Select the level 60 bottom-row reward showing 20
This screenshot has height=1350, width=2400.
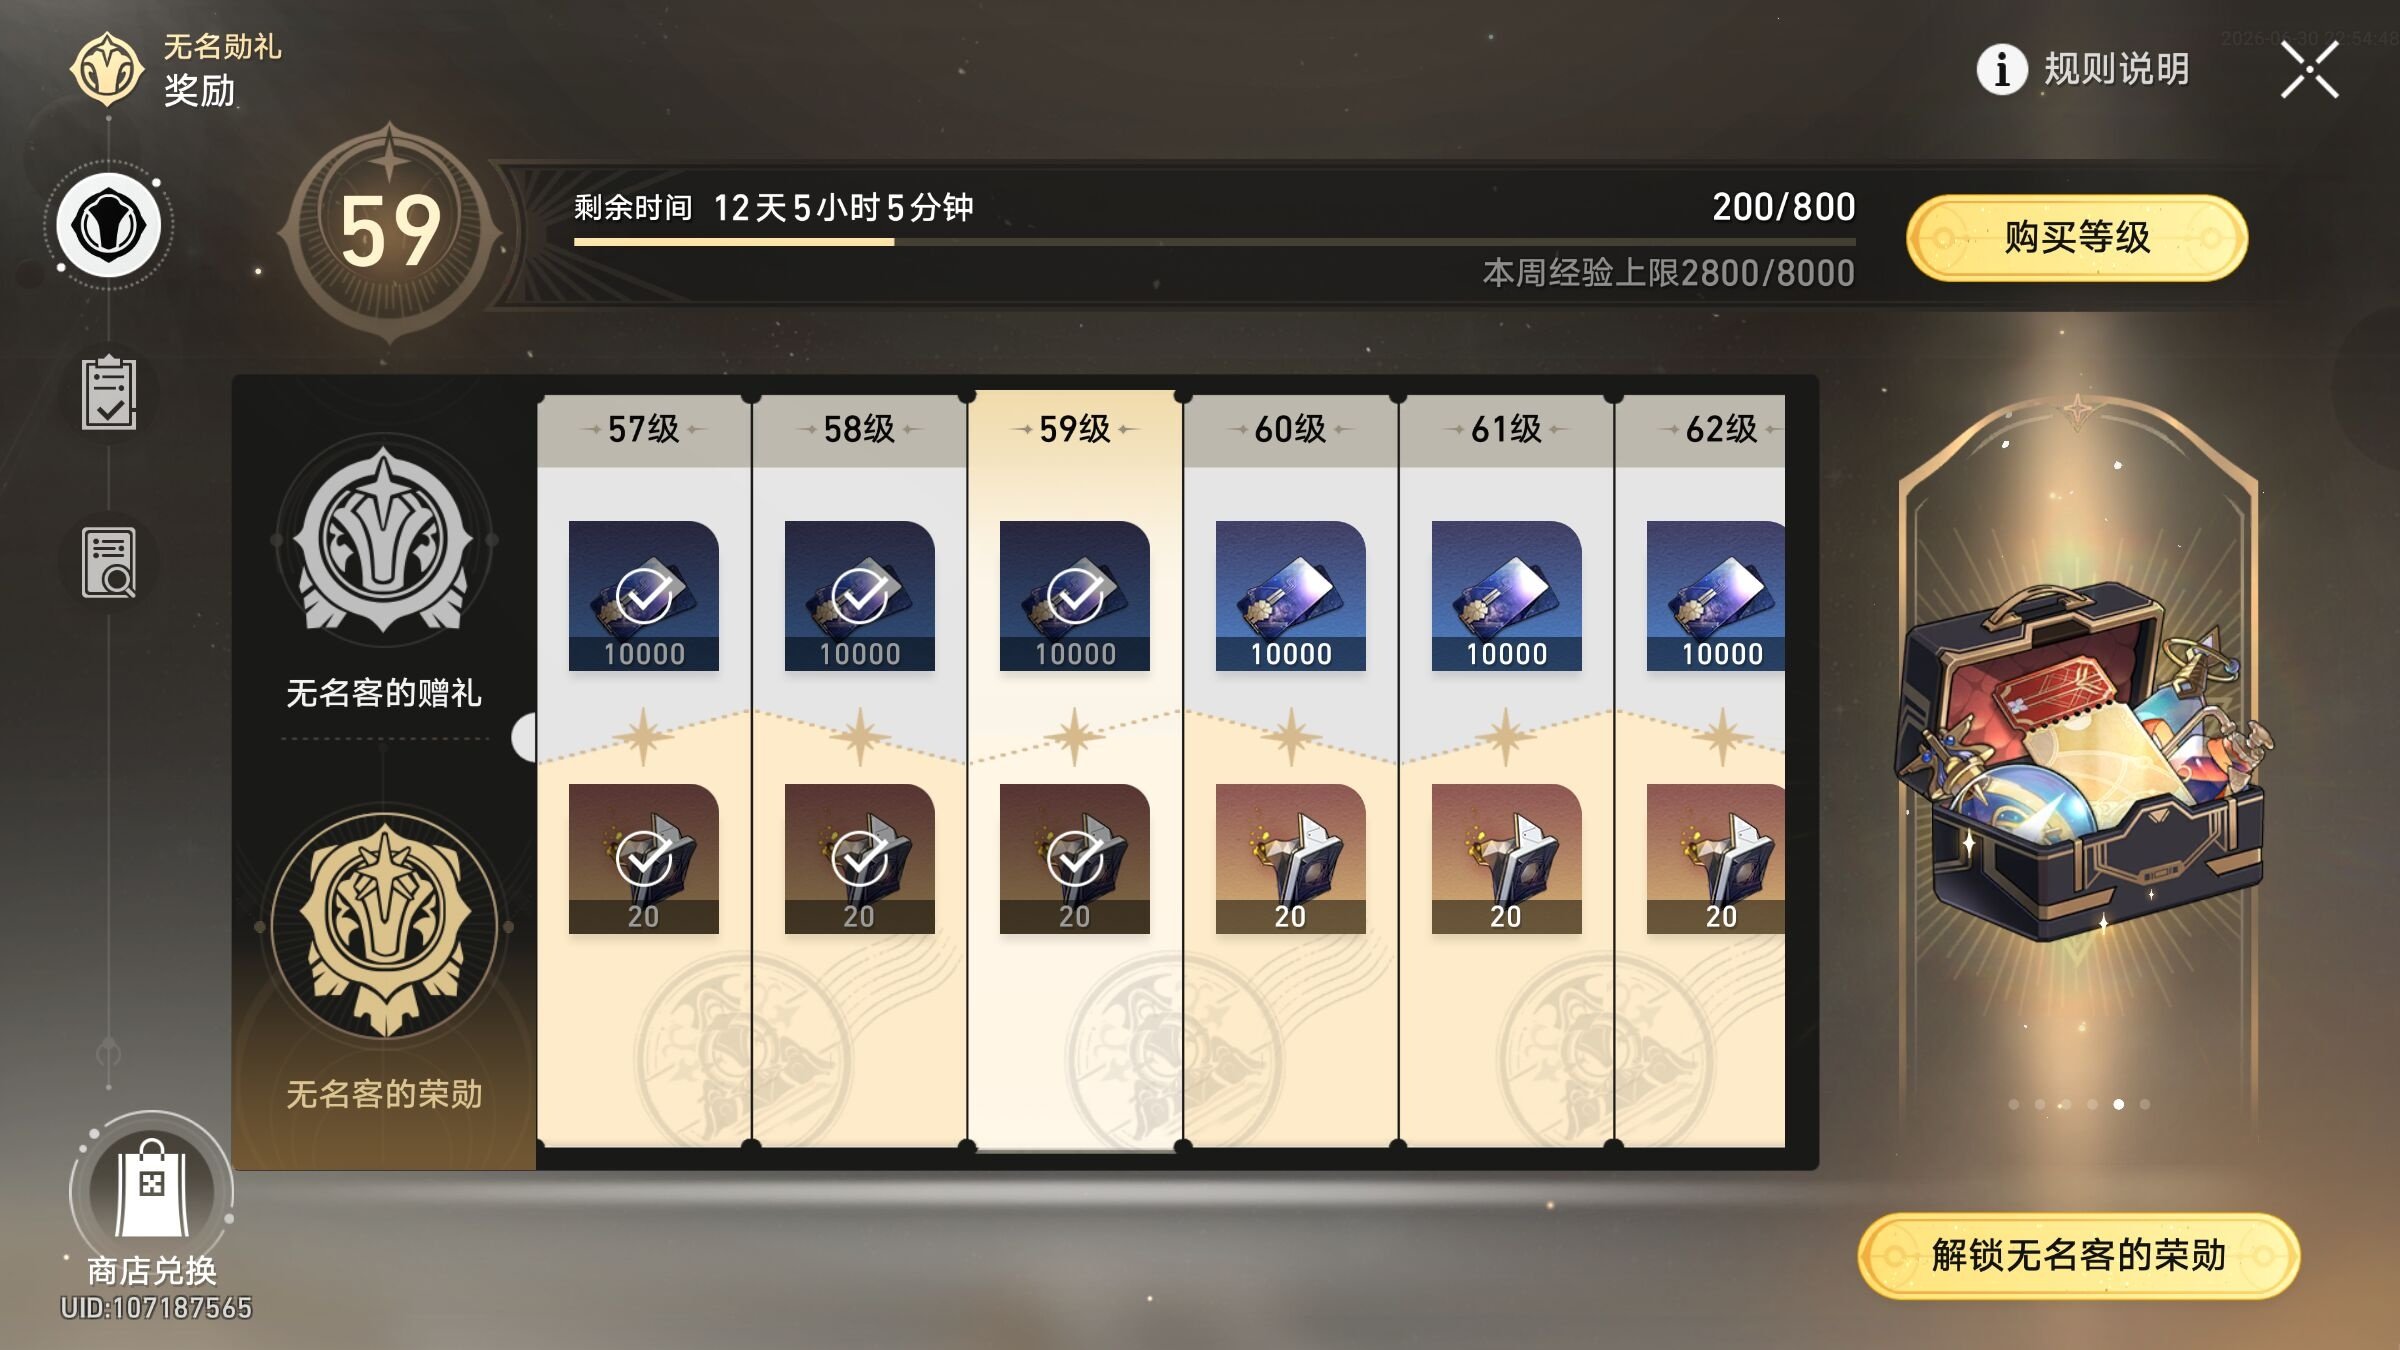point(1290,859)
